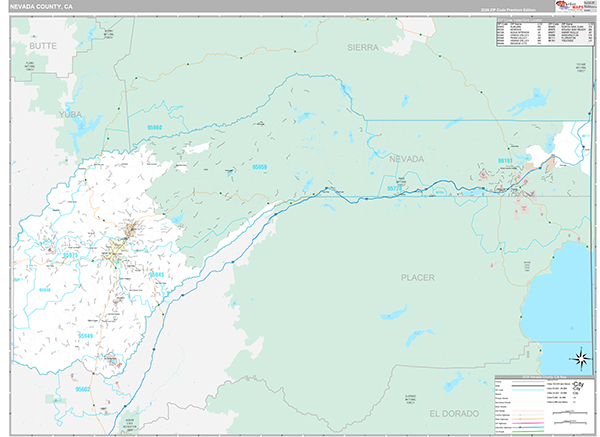Click ZIP code label 96161
The height and width of the screenshot is (437, 600).
click(505, 161)
